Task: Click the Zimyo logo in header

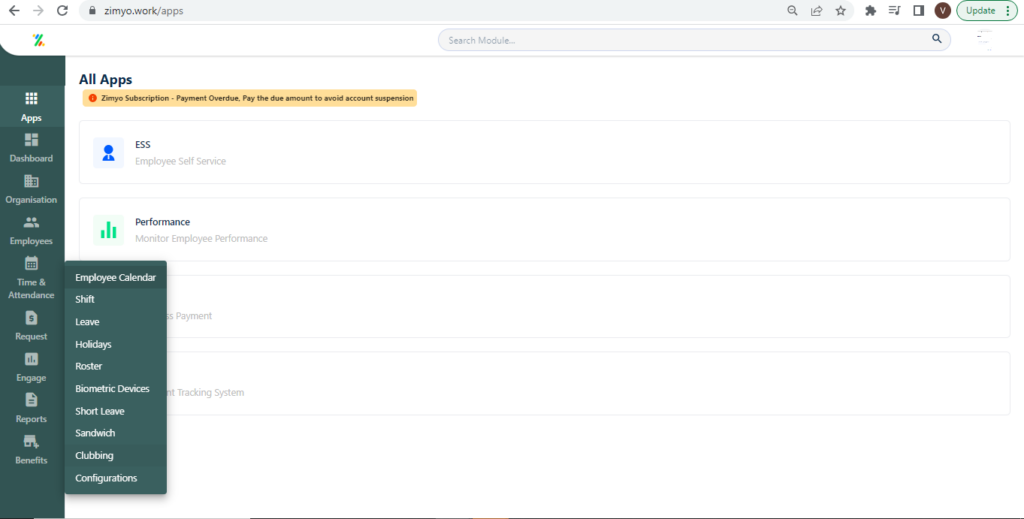Action: [39, 40]
